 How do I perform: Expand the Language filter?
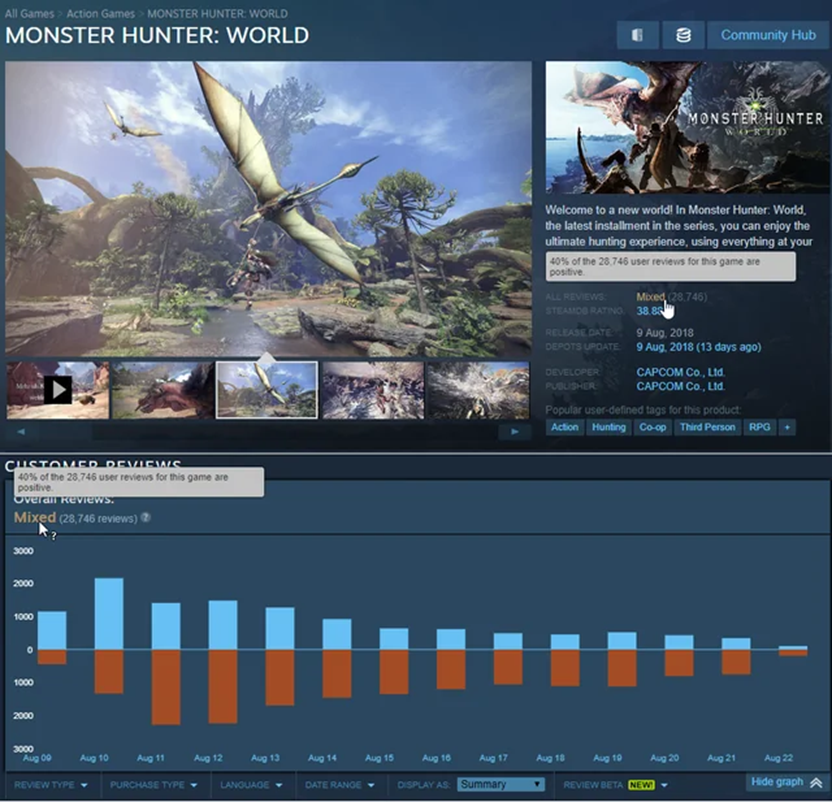tap(252, 785)
